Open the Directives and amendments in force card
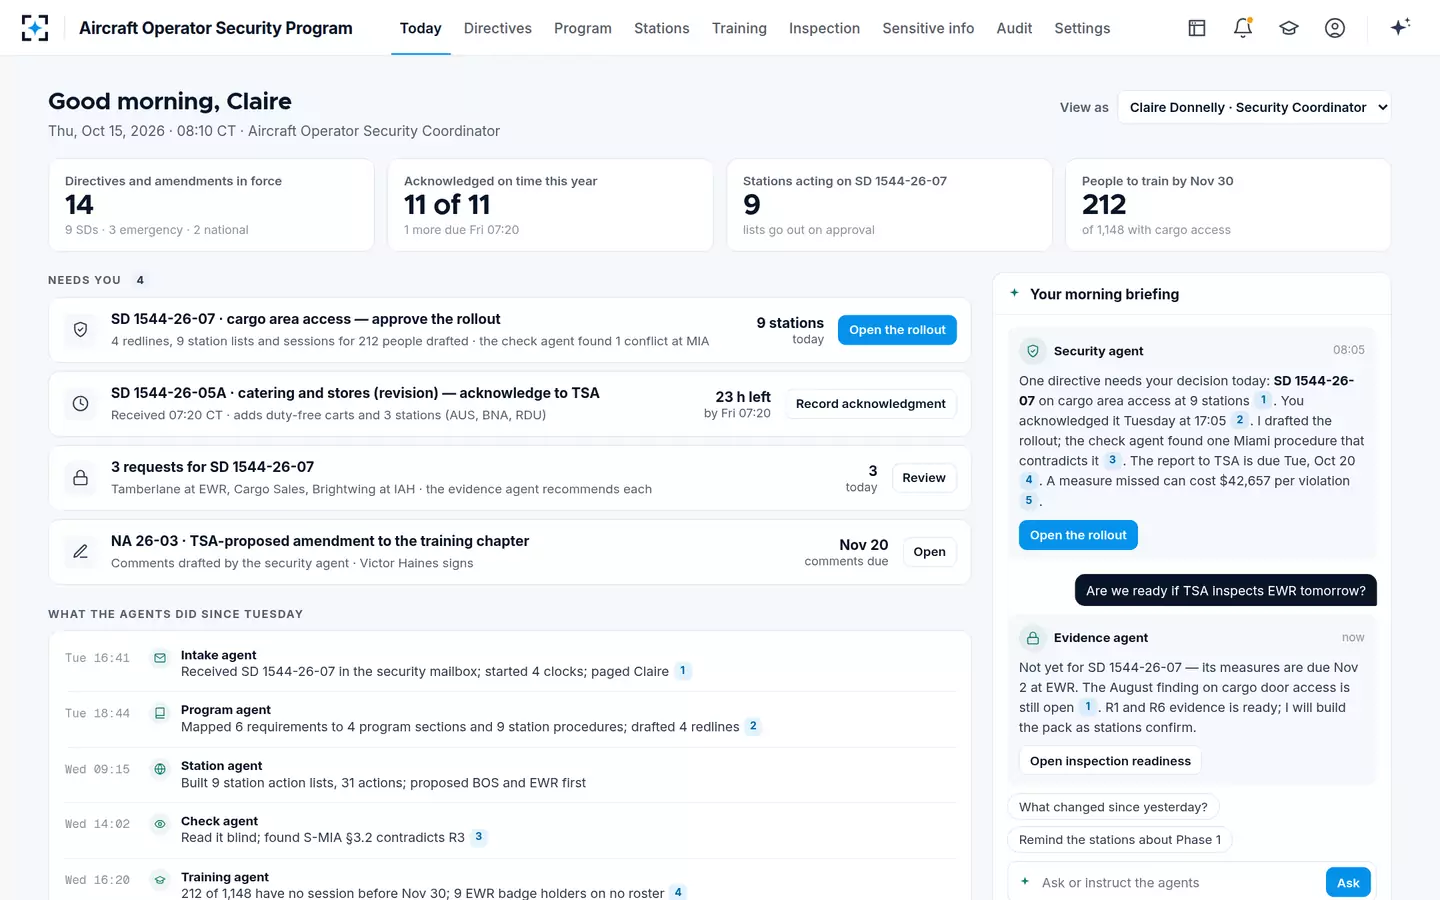Viewport: 1440px width, 900px height. pos(211,205)
